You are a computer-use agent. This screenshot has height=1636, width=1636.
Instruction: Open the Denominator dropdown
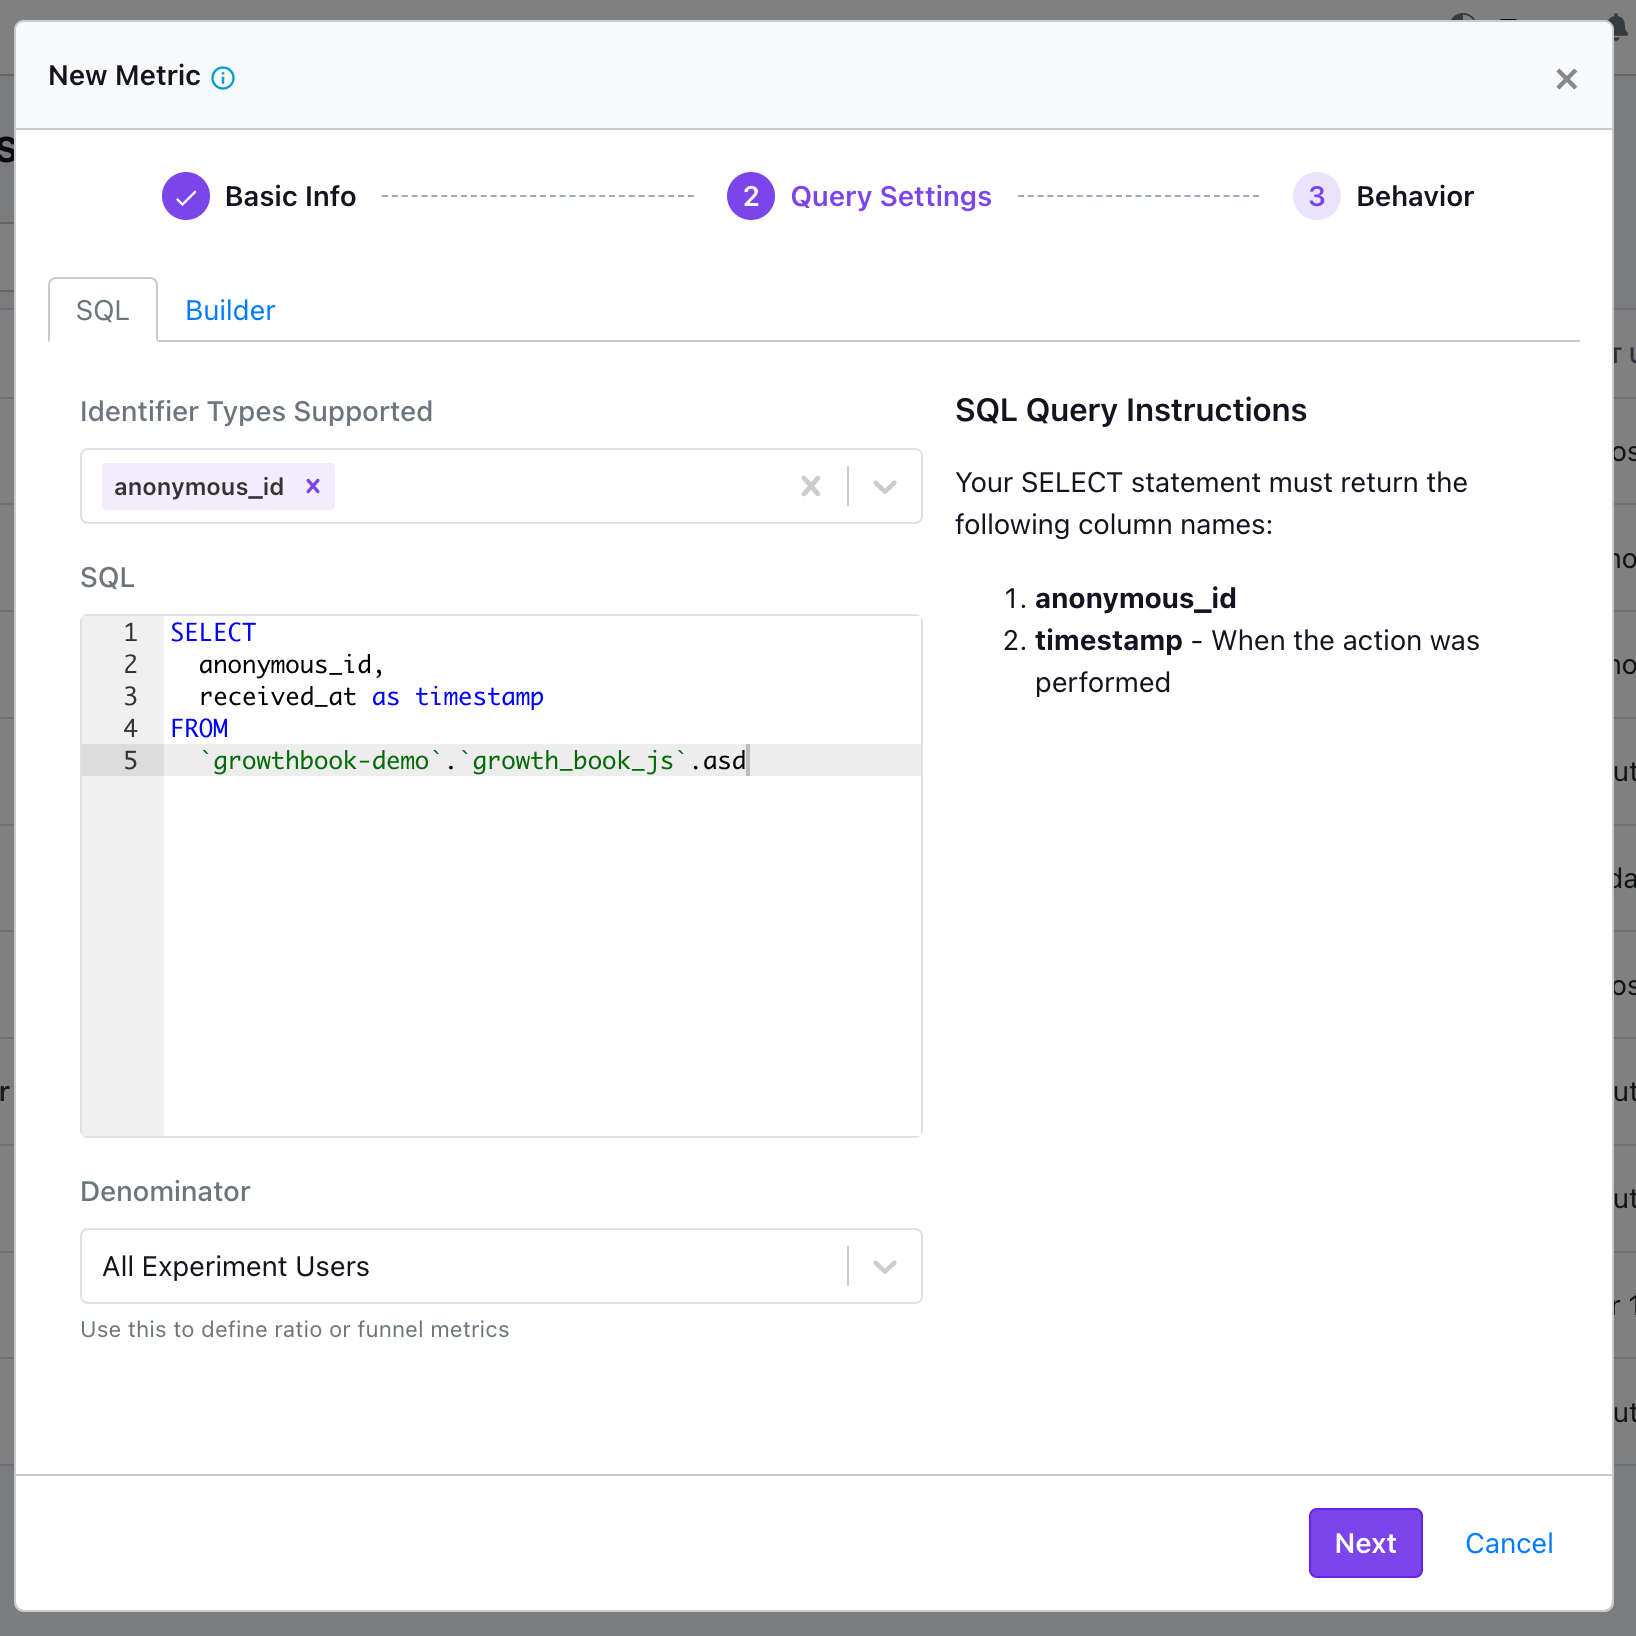(x=884, y=1266)
